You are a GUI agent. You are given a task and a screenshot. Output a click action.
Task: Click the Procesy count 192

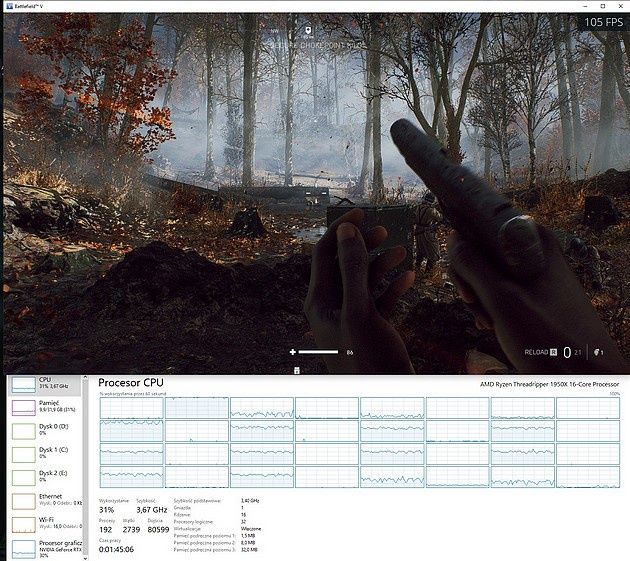tap(105, 530)
